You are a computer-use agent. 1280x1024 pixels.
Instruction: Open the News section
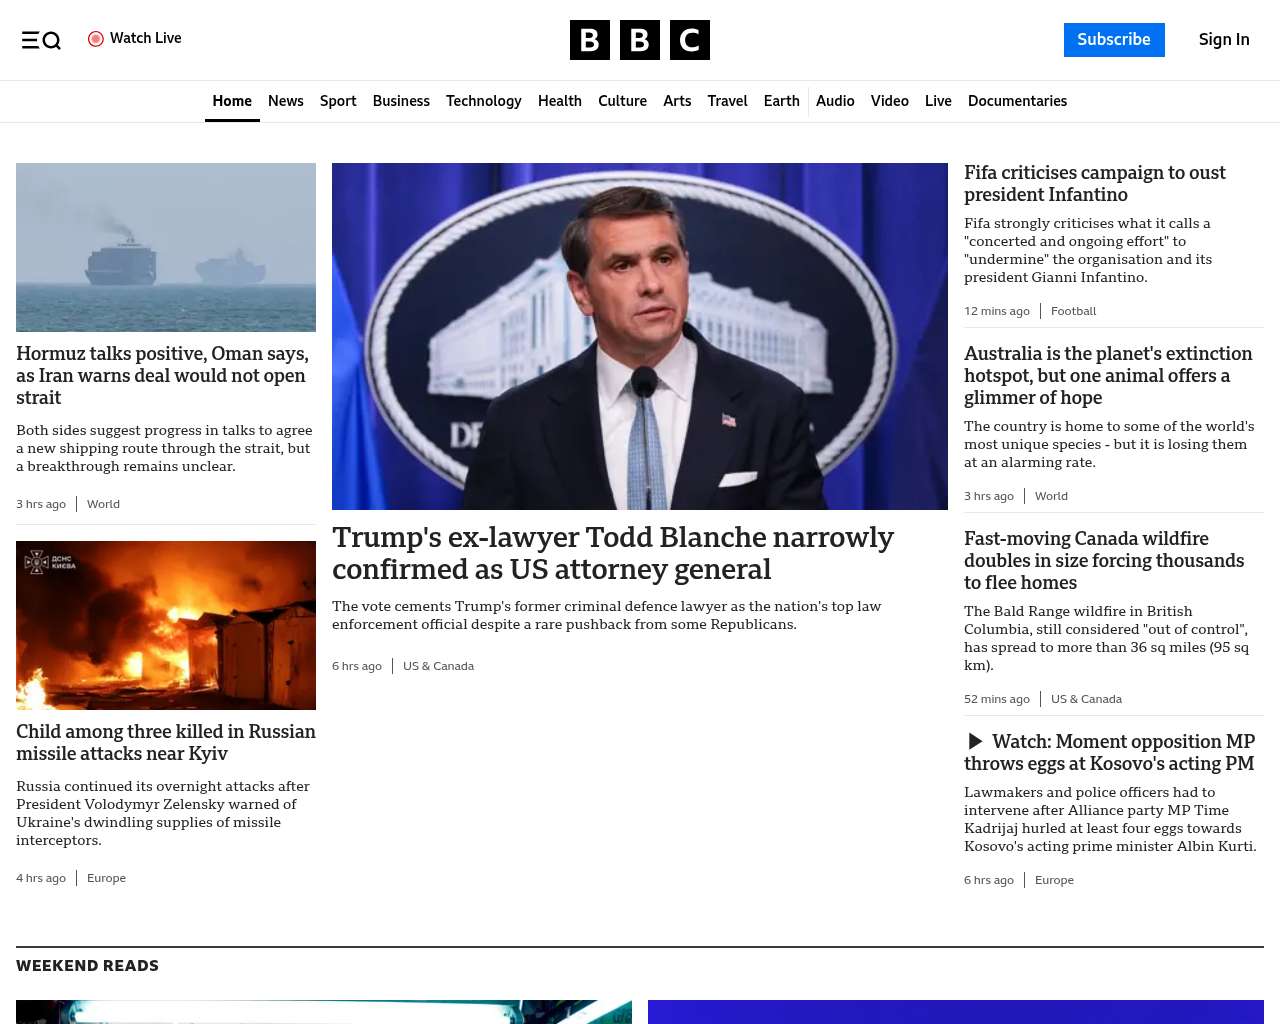[x=286, y=101]
